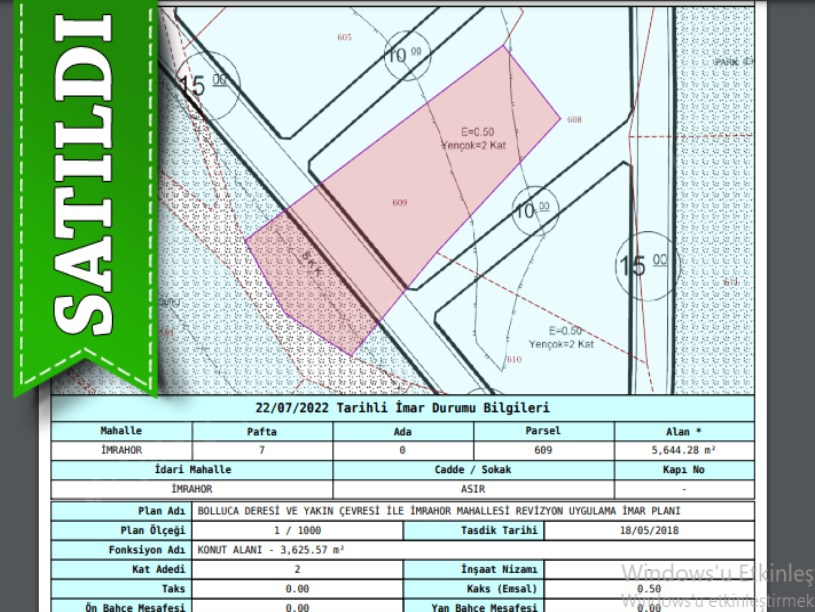Click the Plan Ölçeği value 1 / 1000

(297, 530)
